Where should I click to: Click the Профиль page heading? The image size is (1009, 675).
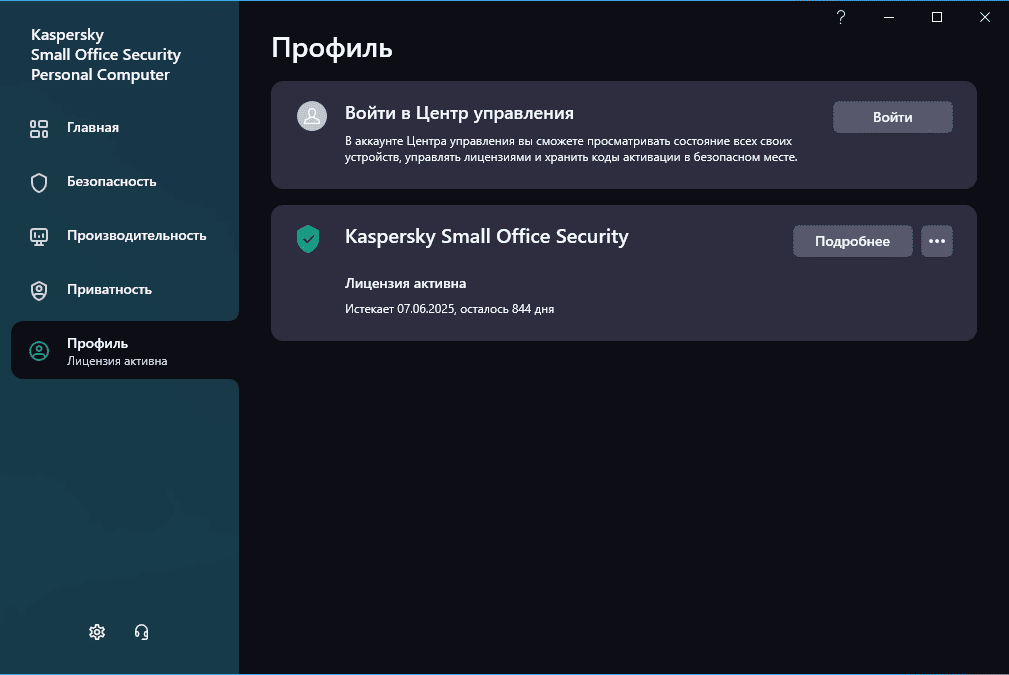pos(332,48)
